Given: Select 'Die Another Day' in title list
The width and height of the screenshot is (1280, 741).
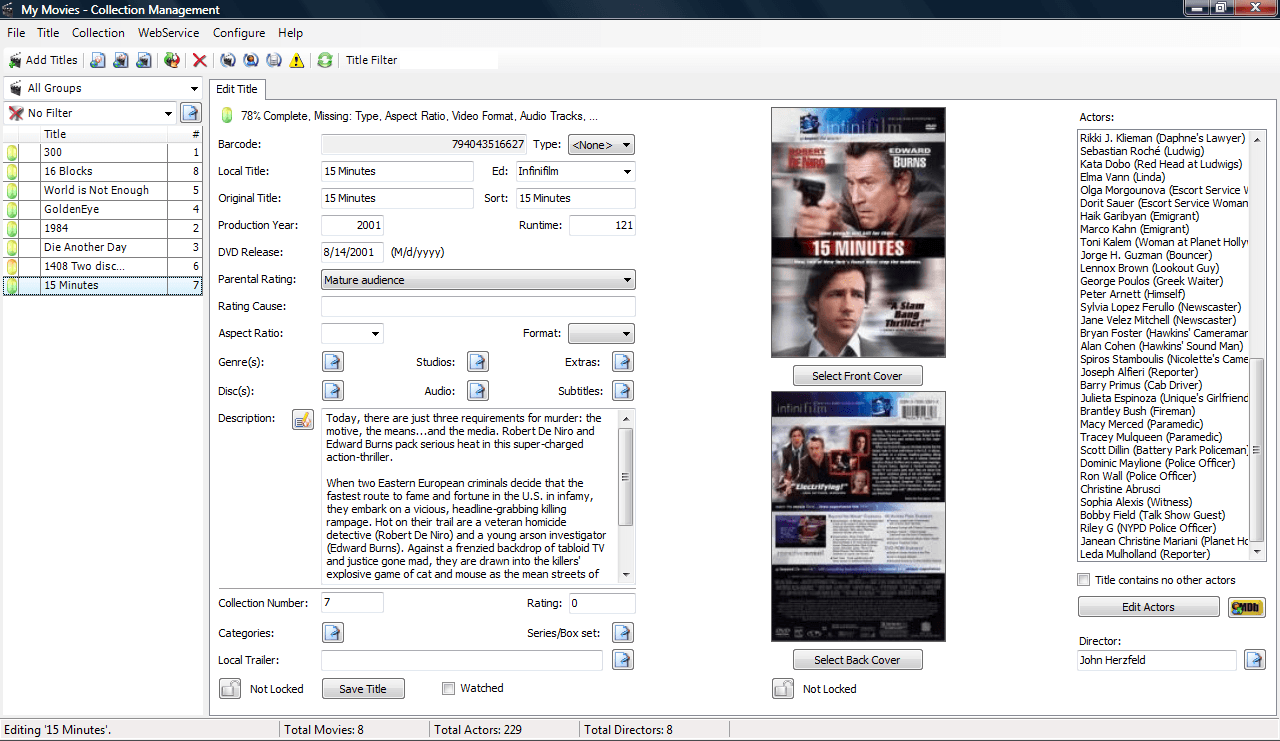Looking at the screenshot, I should click(102, 248).
